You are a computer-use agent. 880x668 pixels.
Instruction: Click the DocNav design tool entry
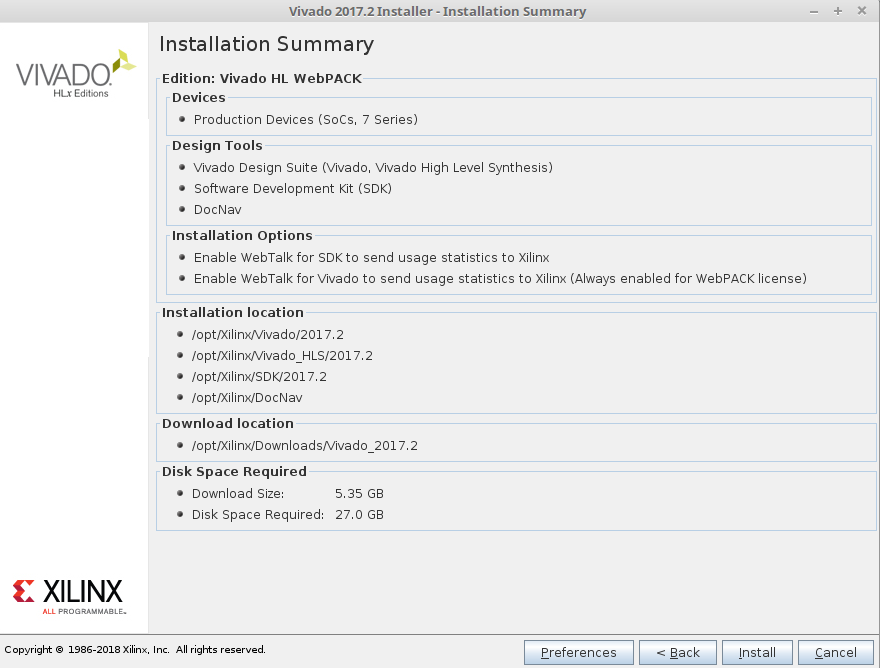click(x=217, y=210)
